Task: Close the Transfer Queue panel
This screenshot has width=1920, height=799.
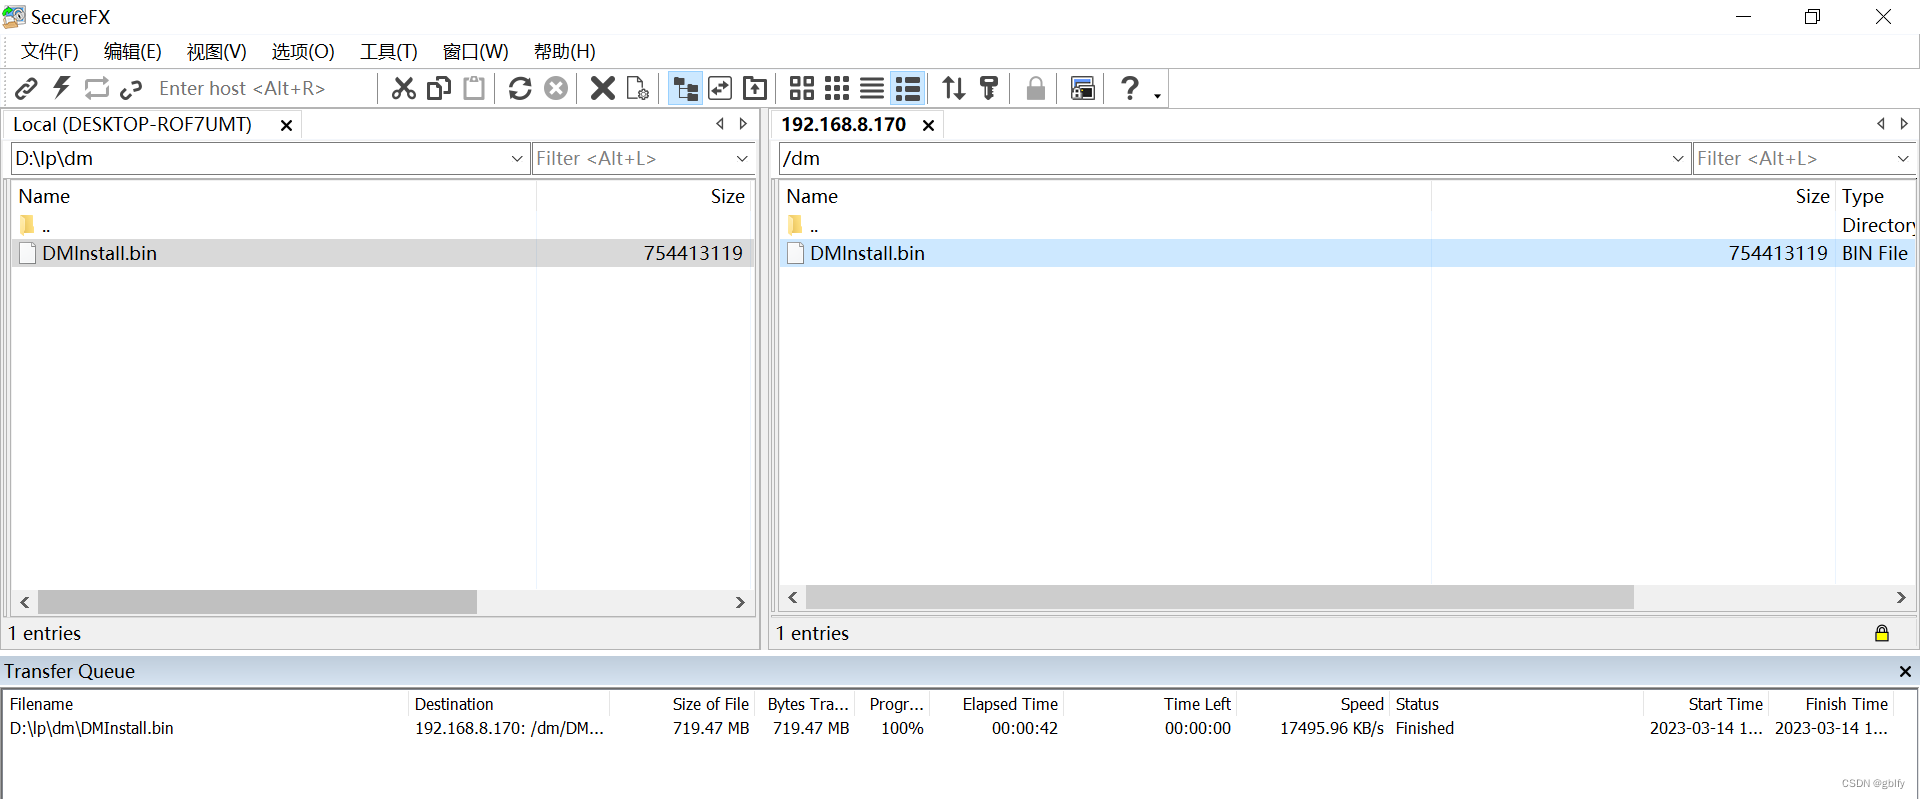Action: pos(1905,671)
